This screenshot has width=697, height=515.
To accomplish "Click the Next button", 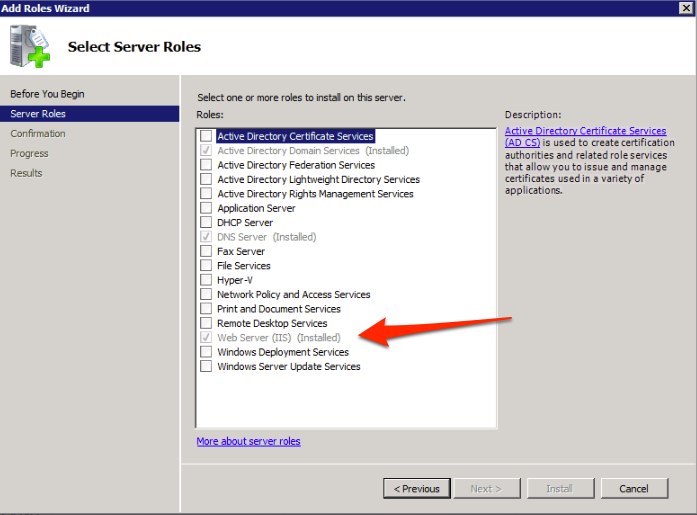I will [486, 488].
